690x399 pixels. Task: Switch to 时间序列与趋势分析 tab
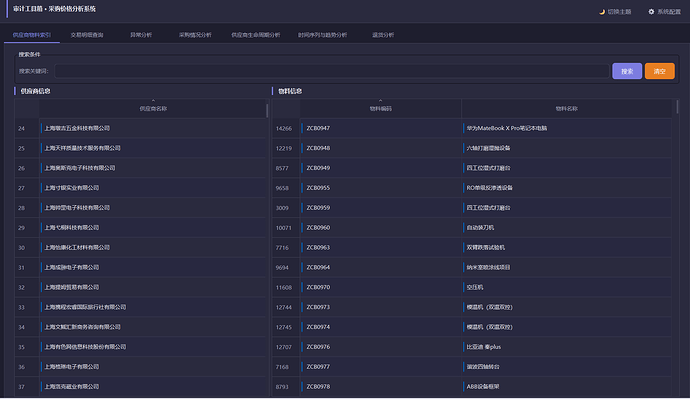pos(323,35)
